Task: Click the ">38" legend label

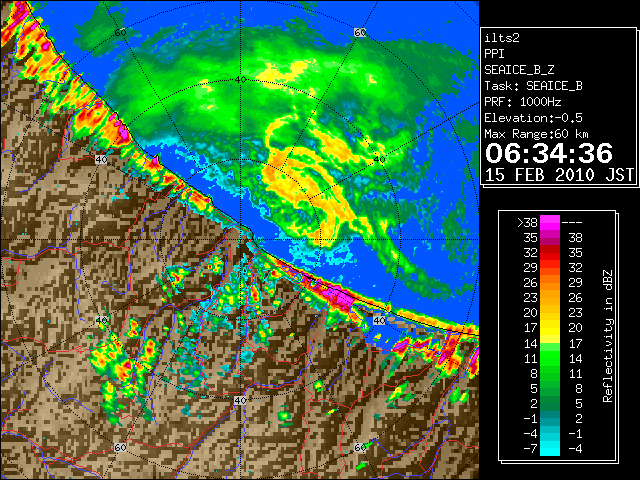Action: [x=527, y=223]
